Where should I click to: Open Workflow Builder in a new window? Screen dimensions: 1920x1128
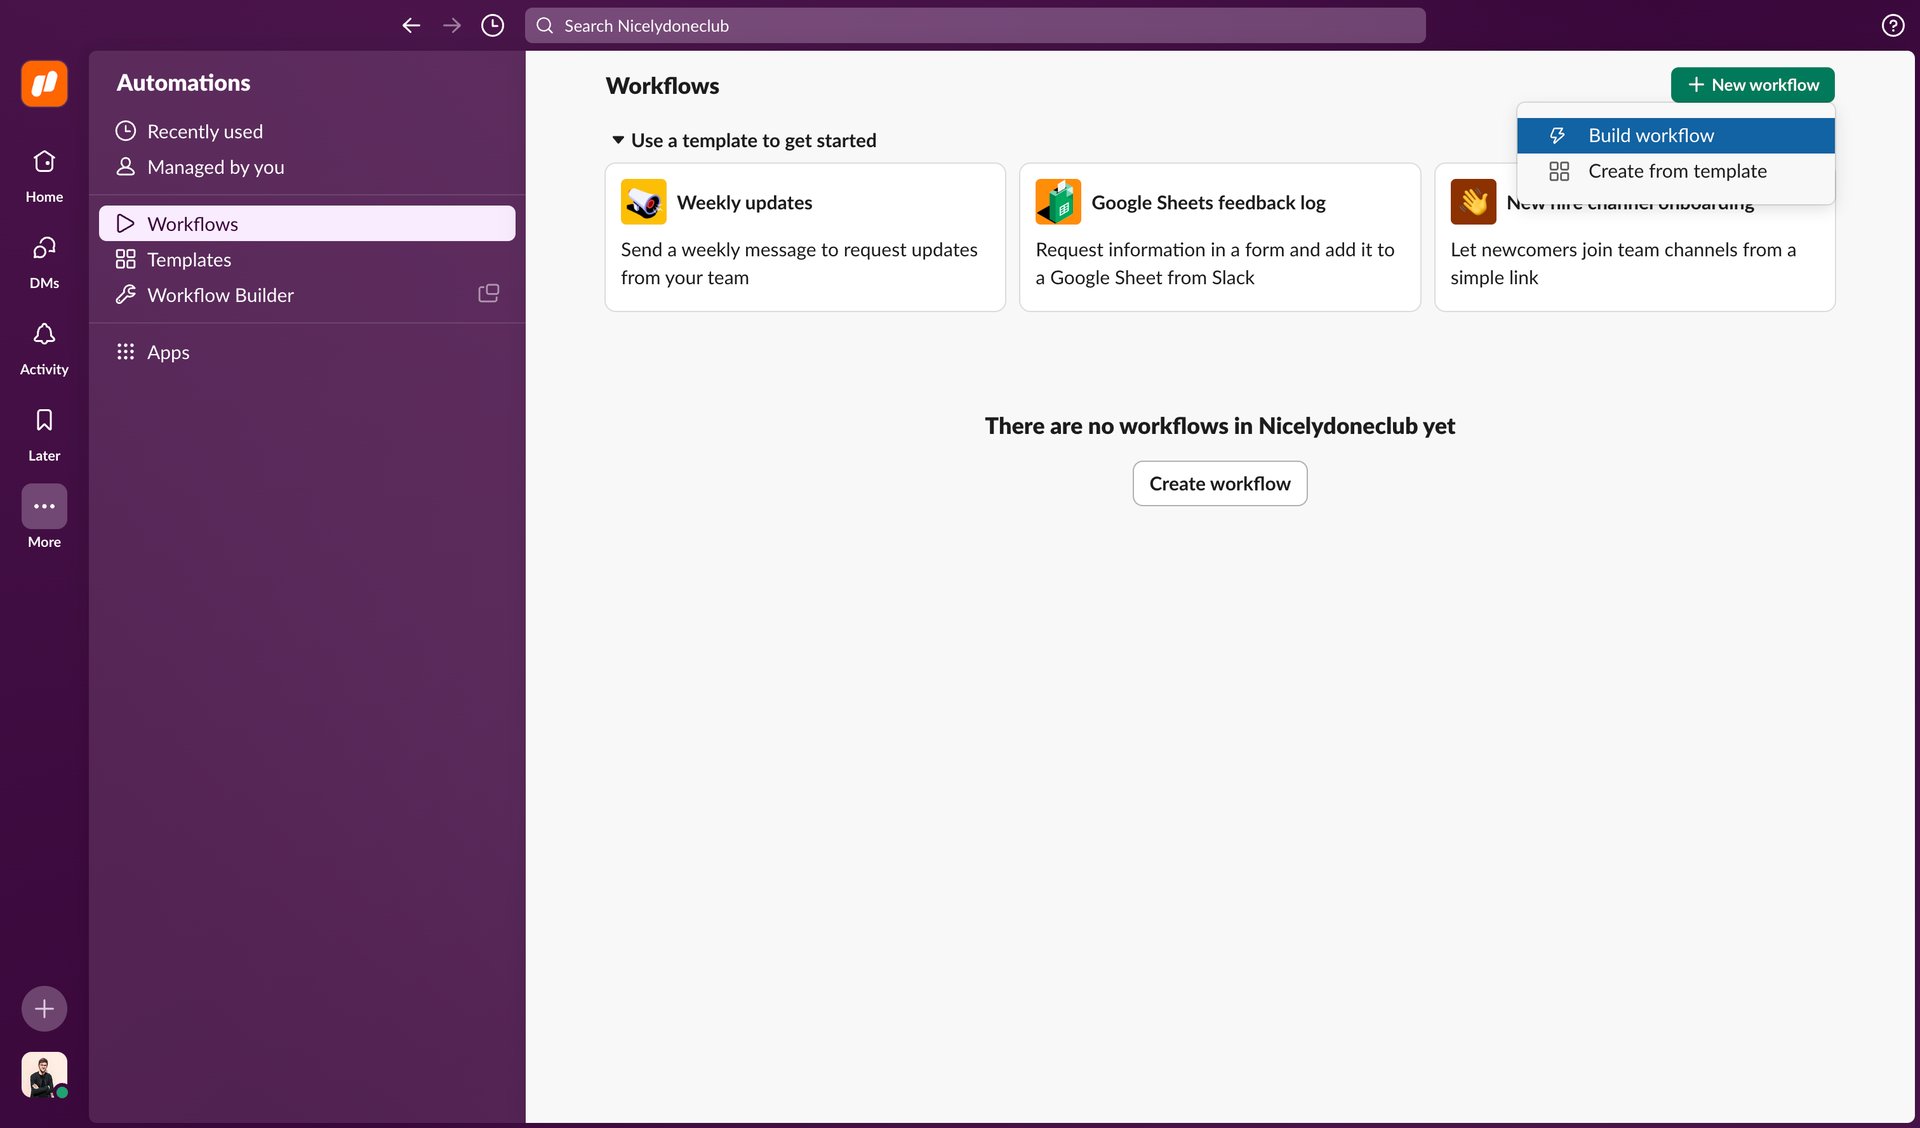(488, 293)
